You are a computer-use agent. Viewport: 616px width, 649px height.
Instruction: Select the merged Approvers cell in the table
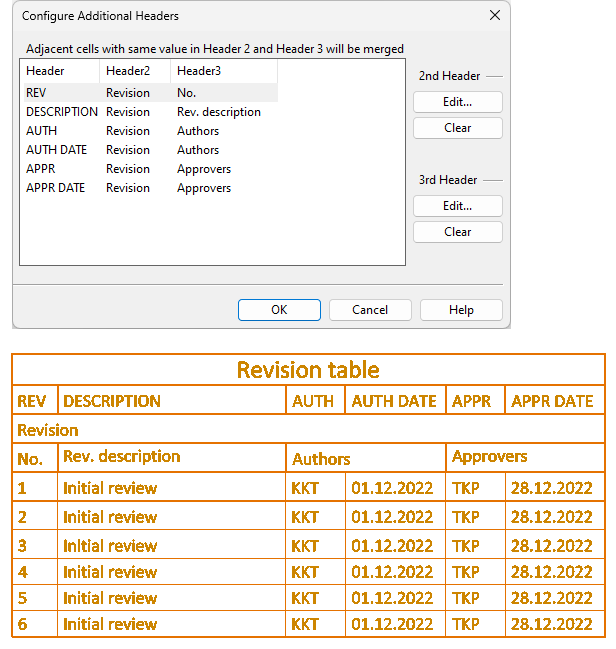click(524, 457)
